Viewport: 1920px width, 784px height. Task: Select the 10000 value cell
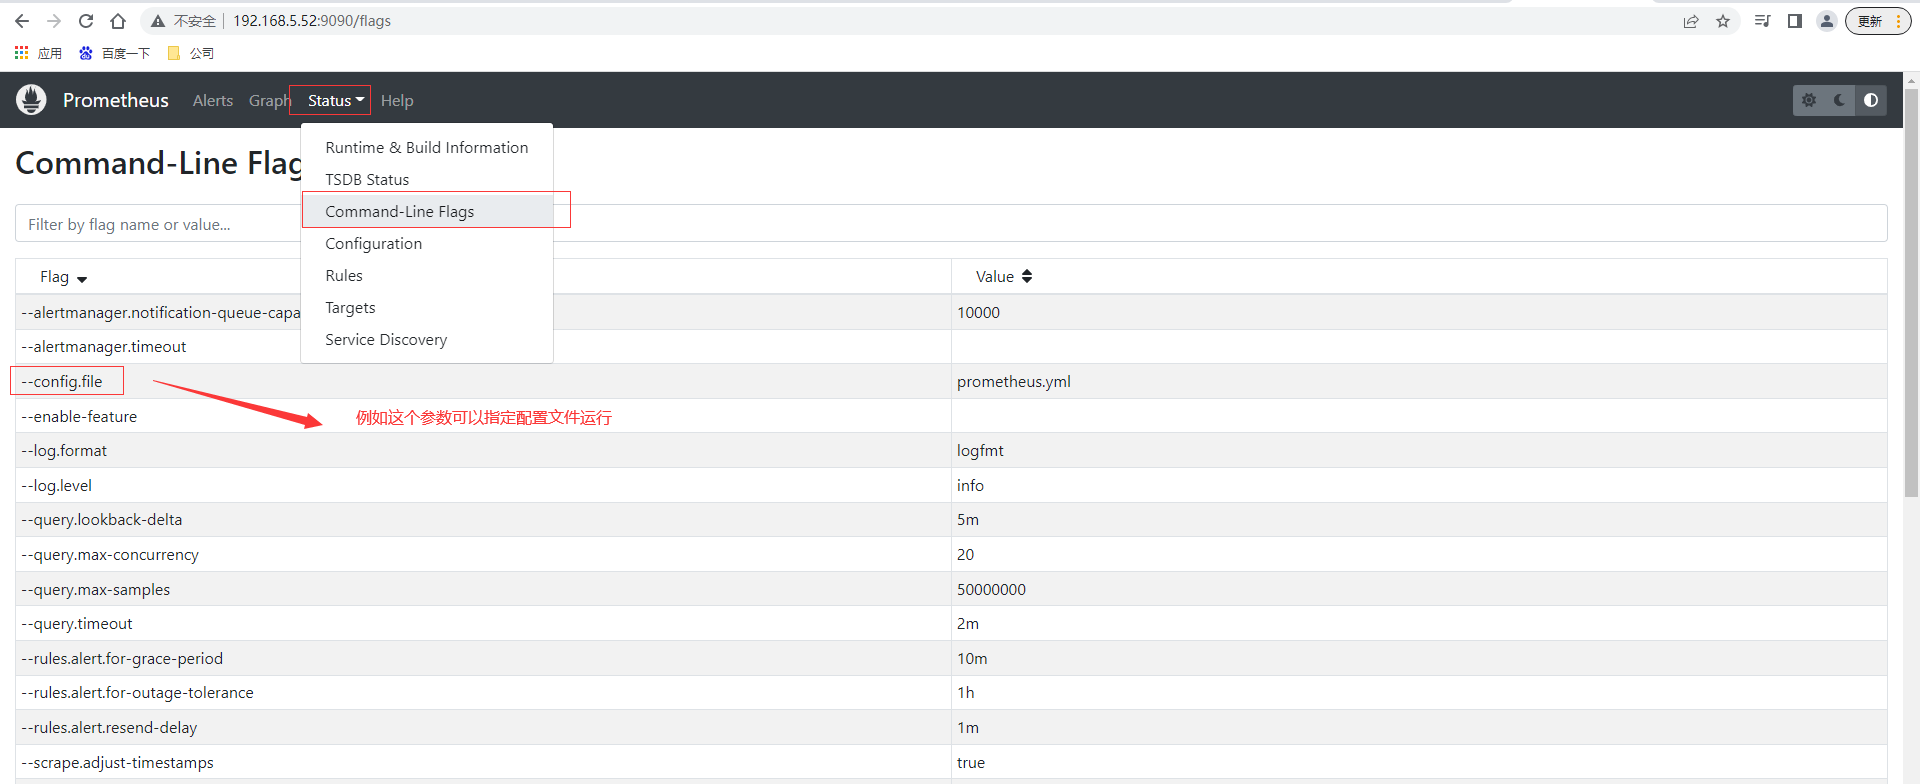point(1419,312)
